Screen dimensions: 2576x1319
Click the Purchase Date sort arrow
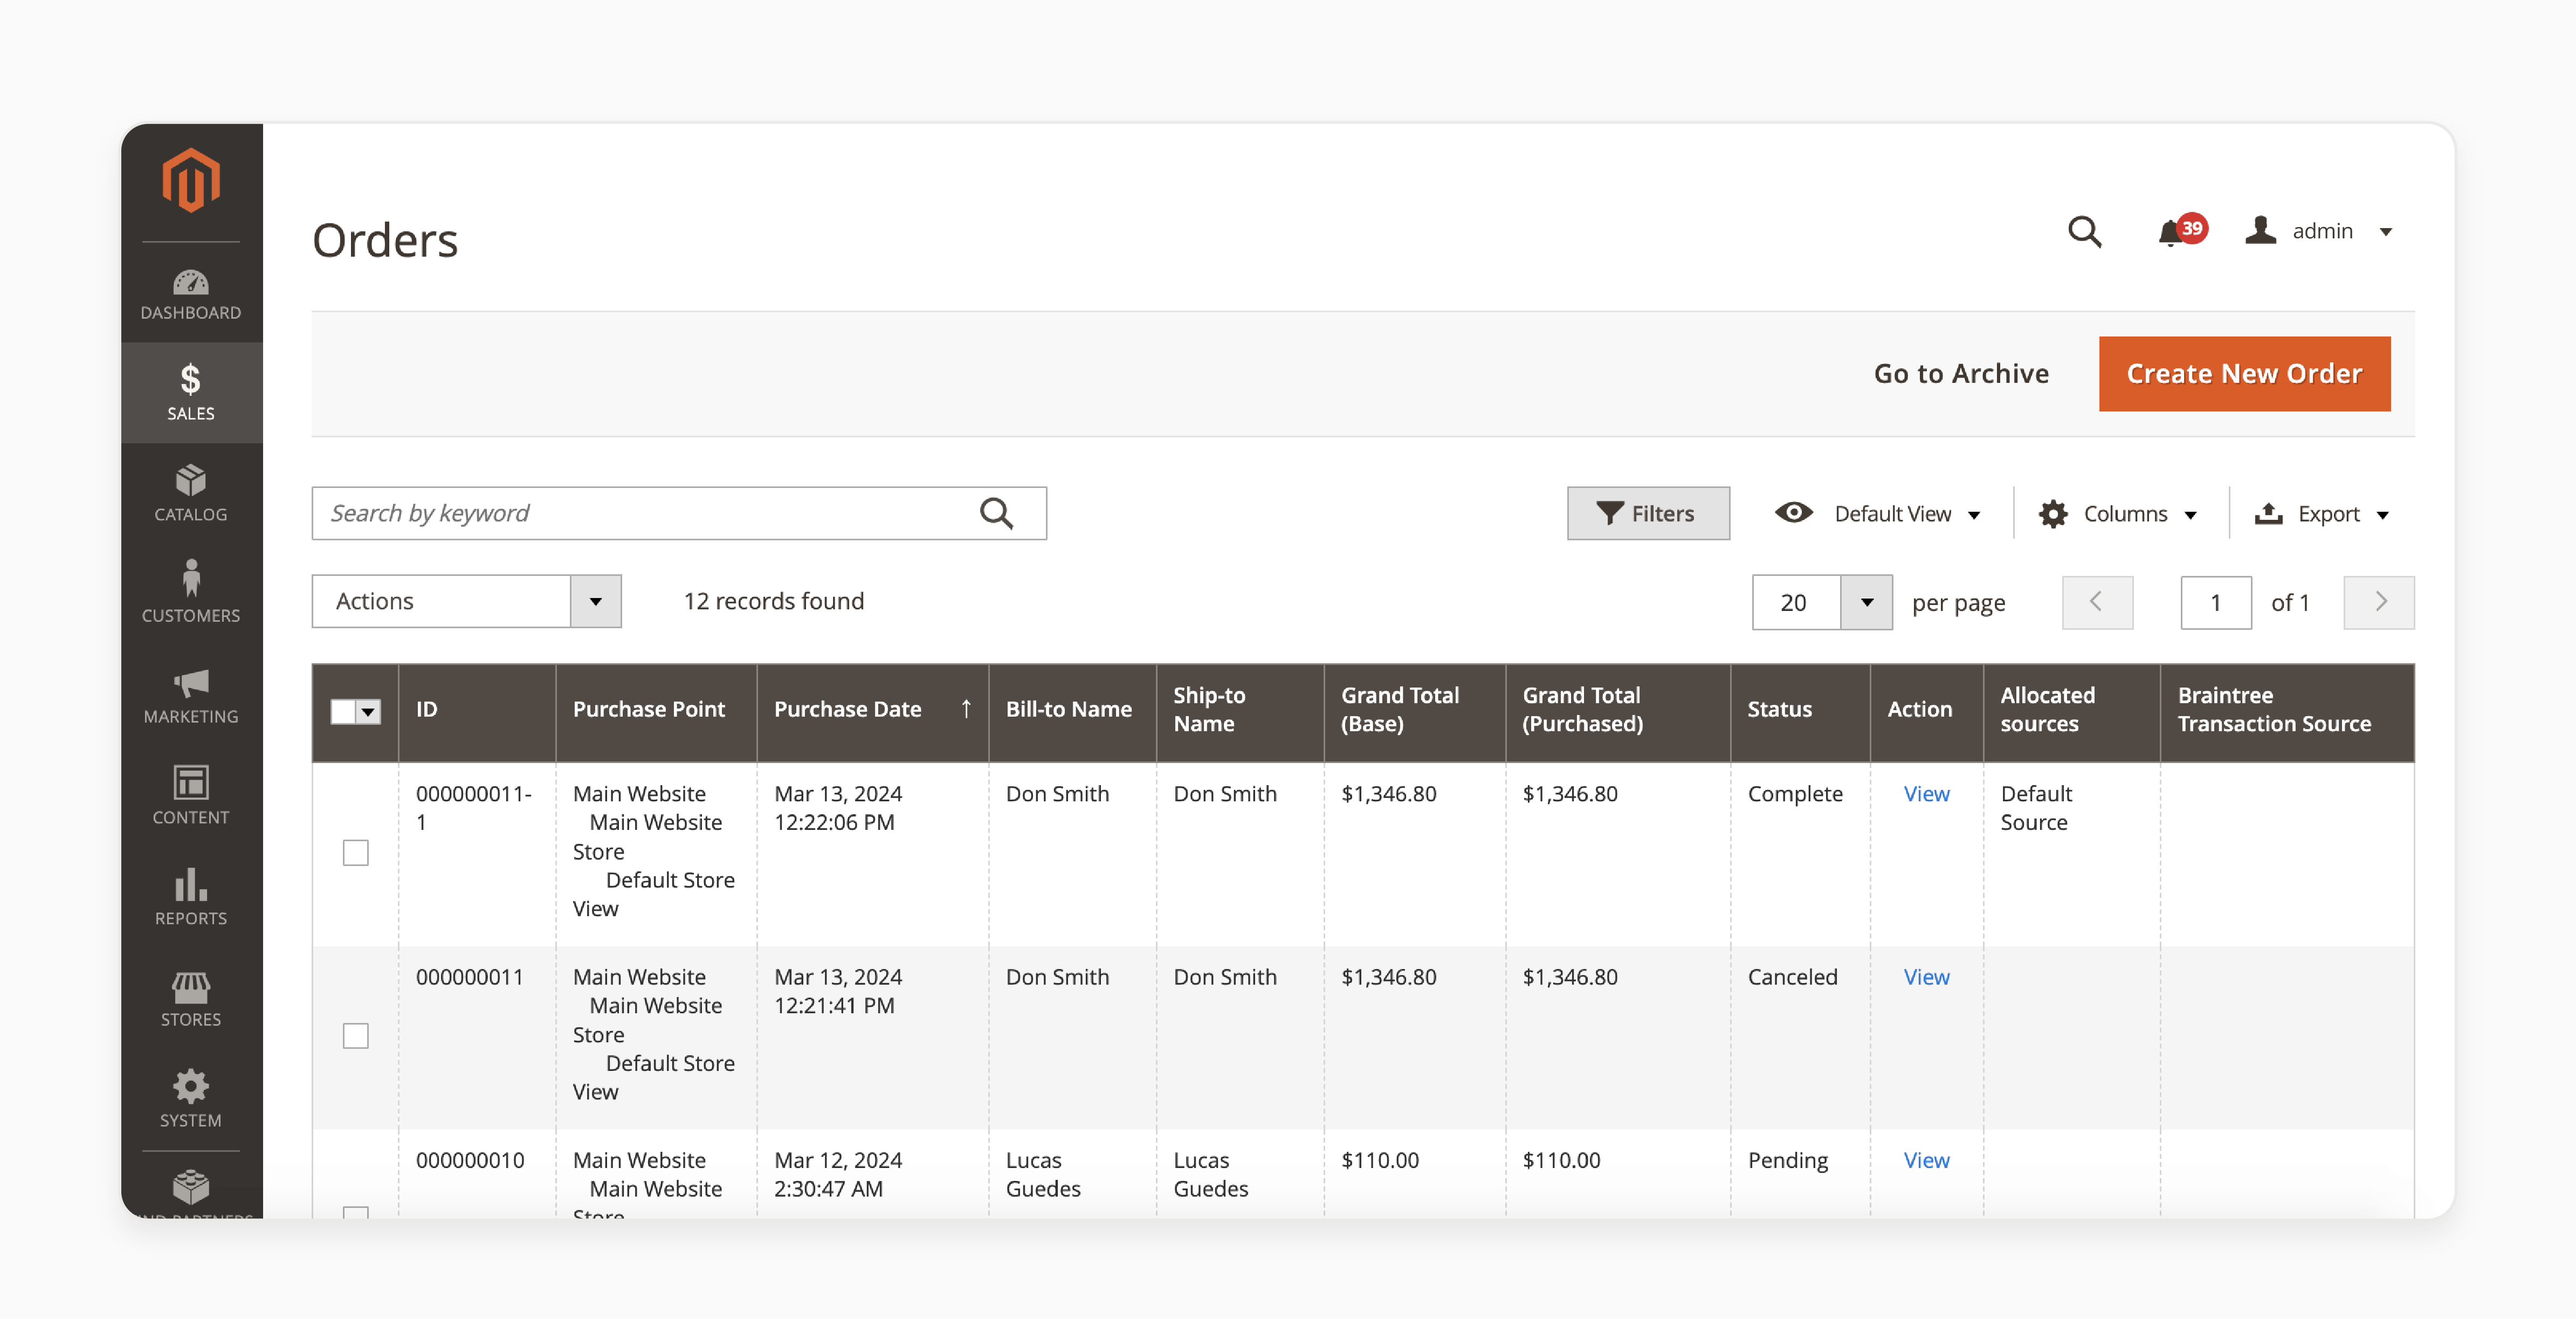coord(966,709)
